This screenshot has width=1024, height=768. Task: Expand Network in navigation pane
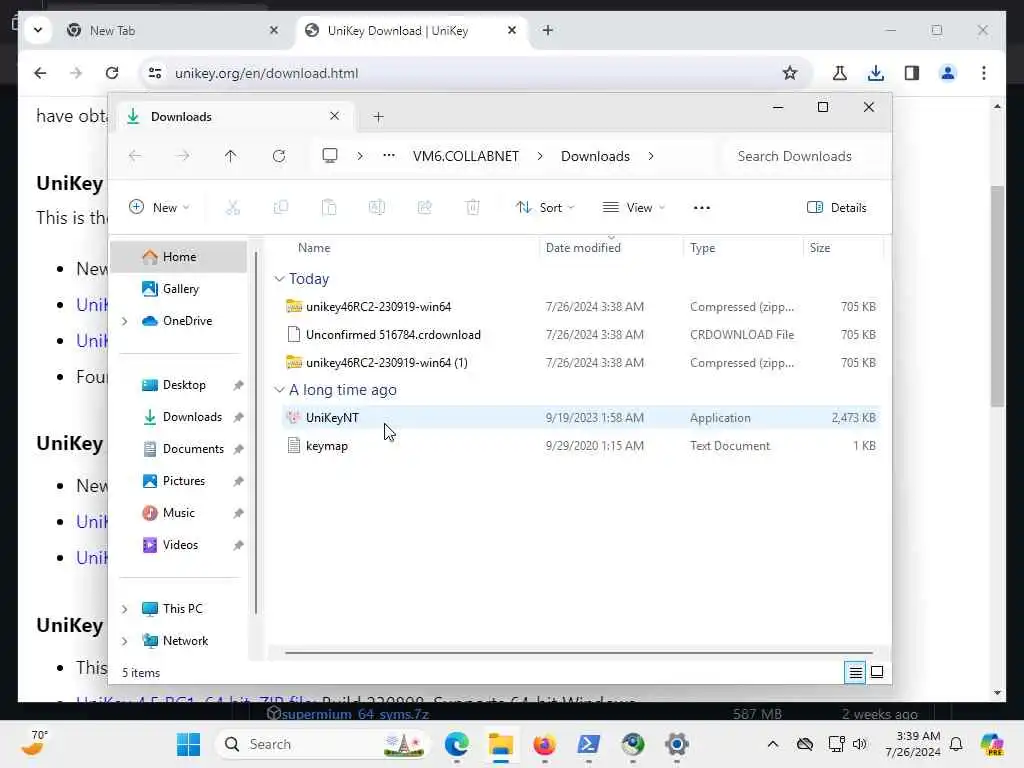click(125, 641)
